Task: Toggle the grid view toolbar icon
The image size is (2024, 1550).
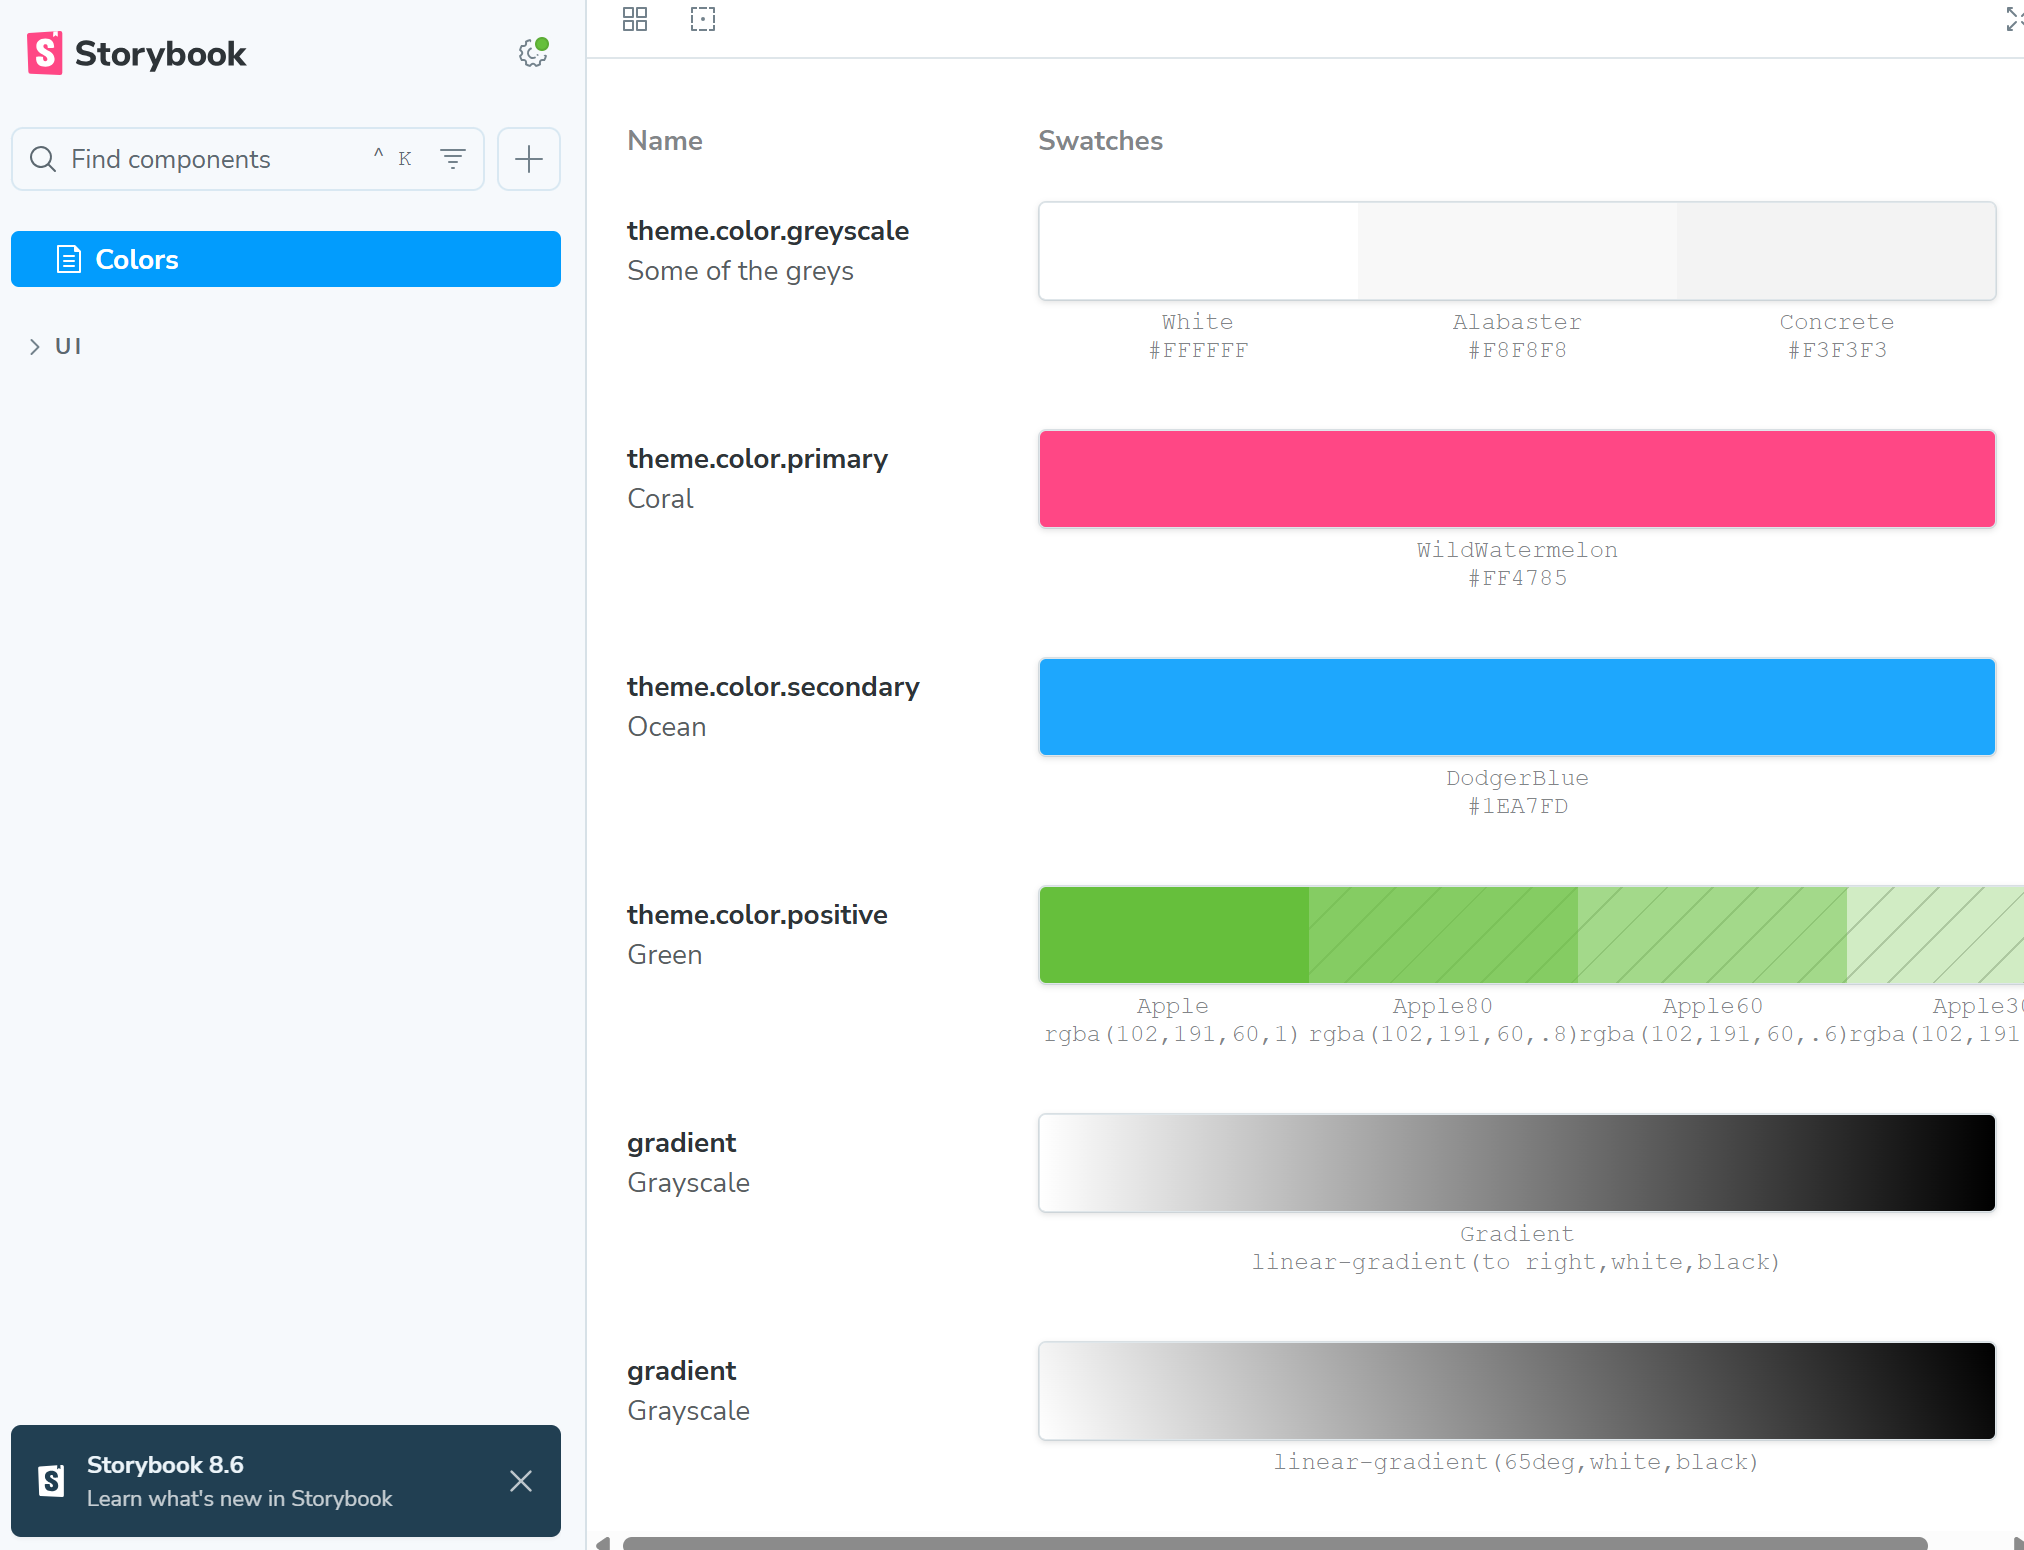Action: click(635, 19)
